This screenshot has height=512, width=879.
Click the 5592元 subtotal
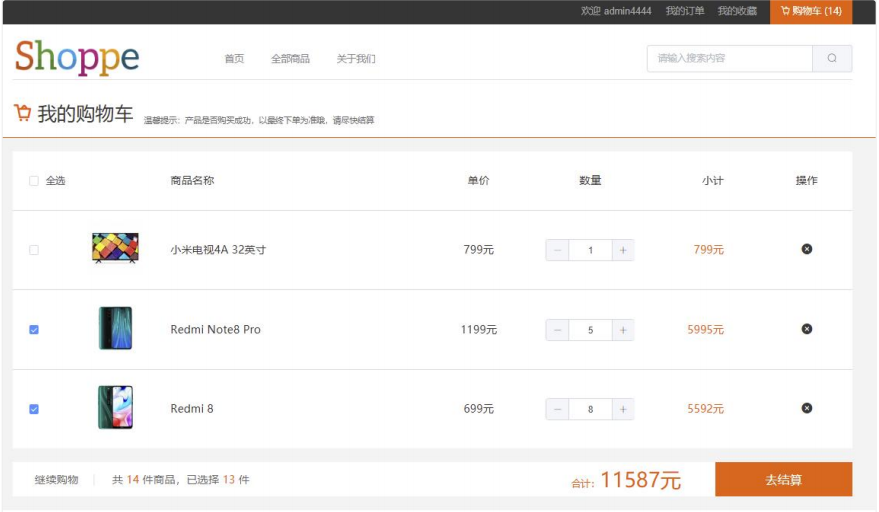[706, 409]
